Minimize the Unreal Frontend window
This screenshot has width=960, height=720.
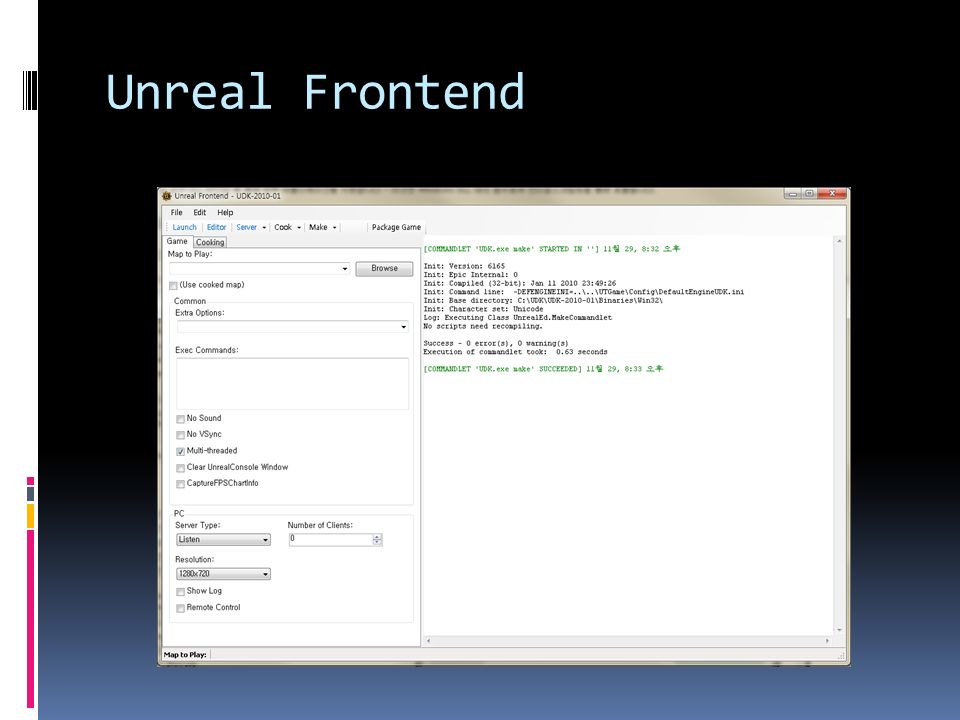793,194
